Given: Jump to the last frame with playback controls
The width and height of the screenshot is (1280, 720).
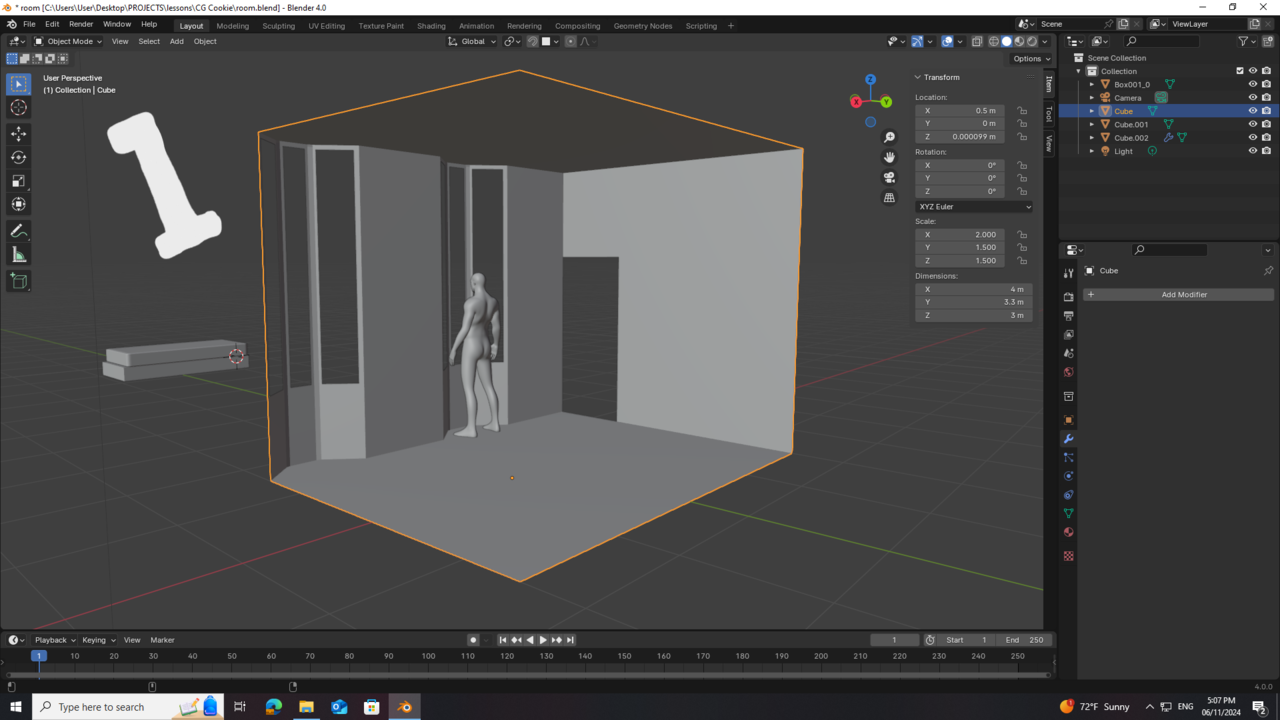Looking at the screenshot, I should (570, 639).
